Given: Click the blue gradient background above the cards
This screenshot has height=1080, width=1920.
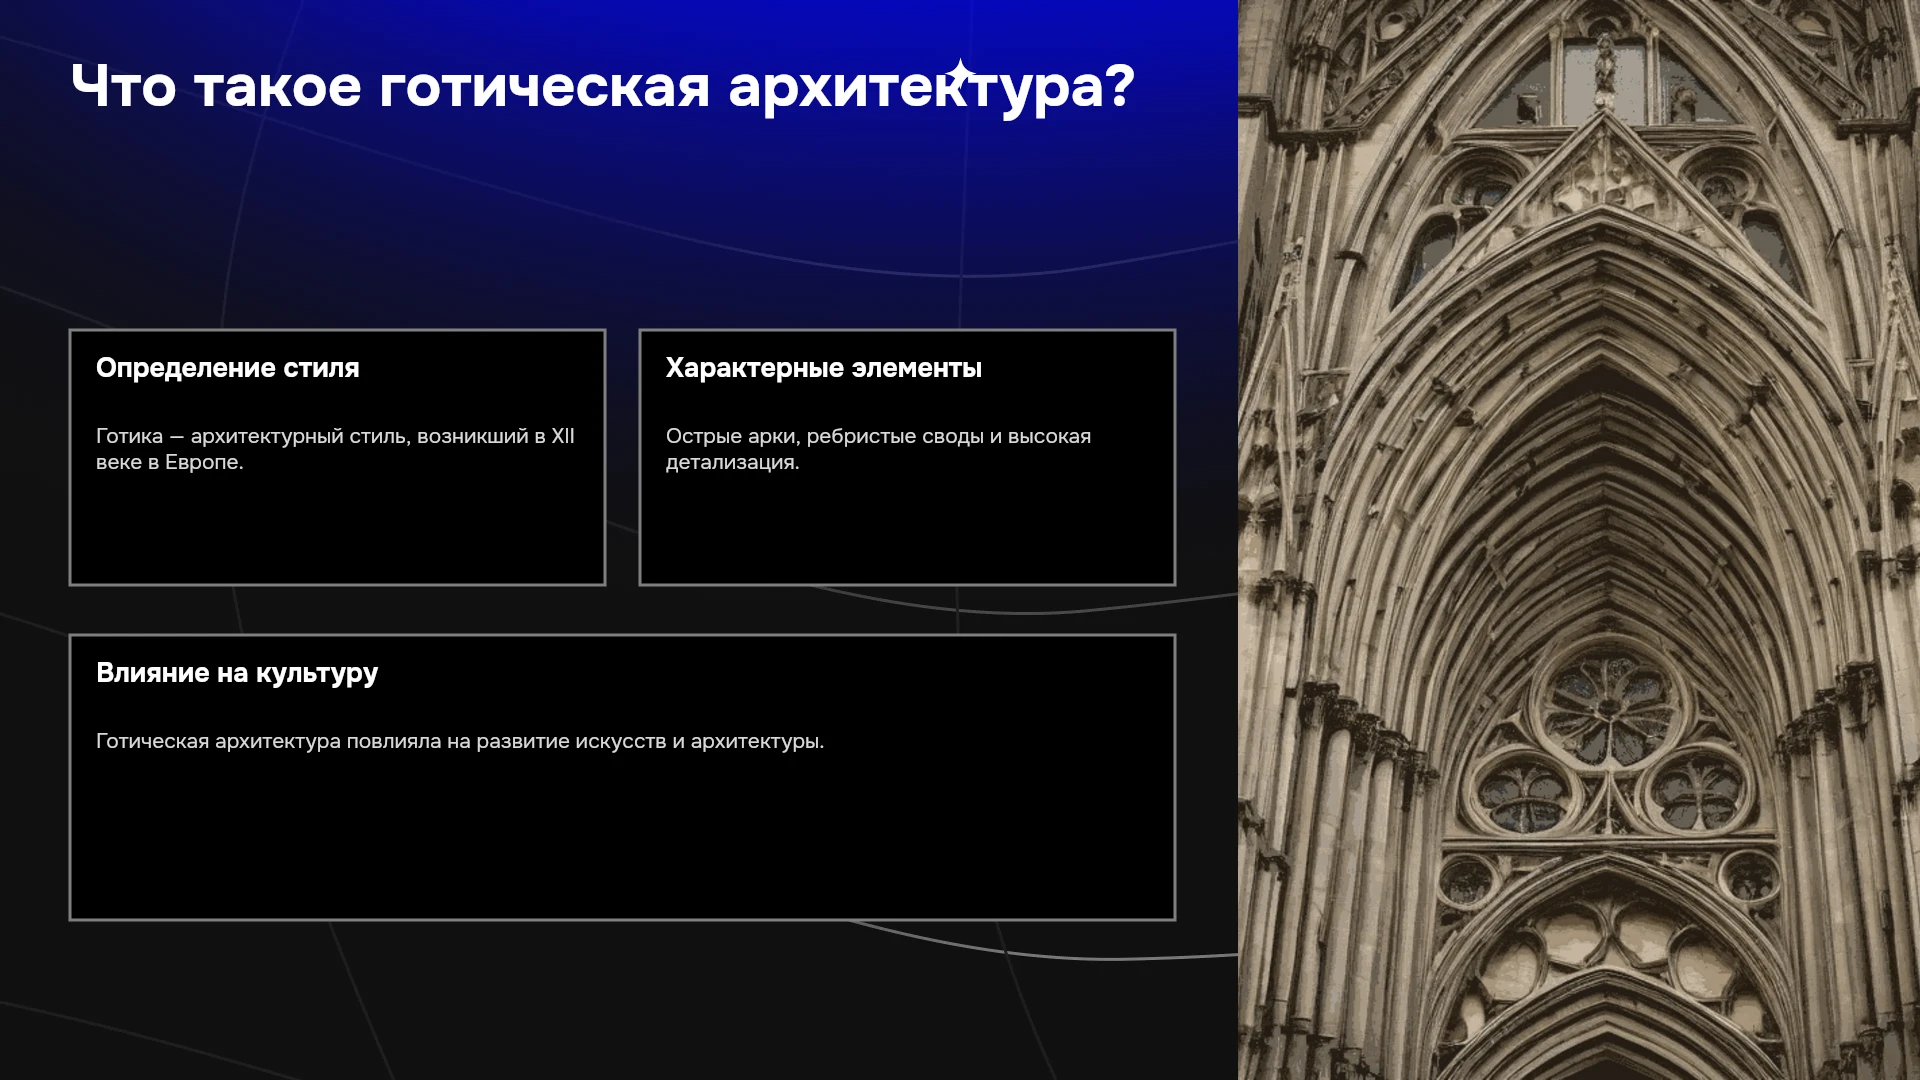Looking at the screenshot, I should (x=620, y=220).
